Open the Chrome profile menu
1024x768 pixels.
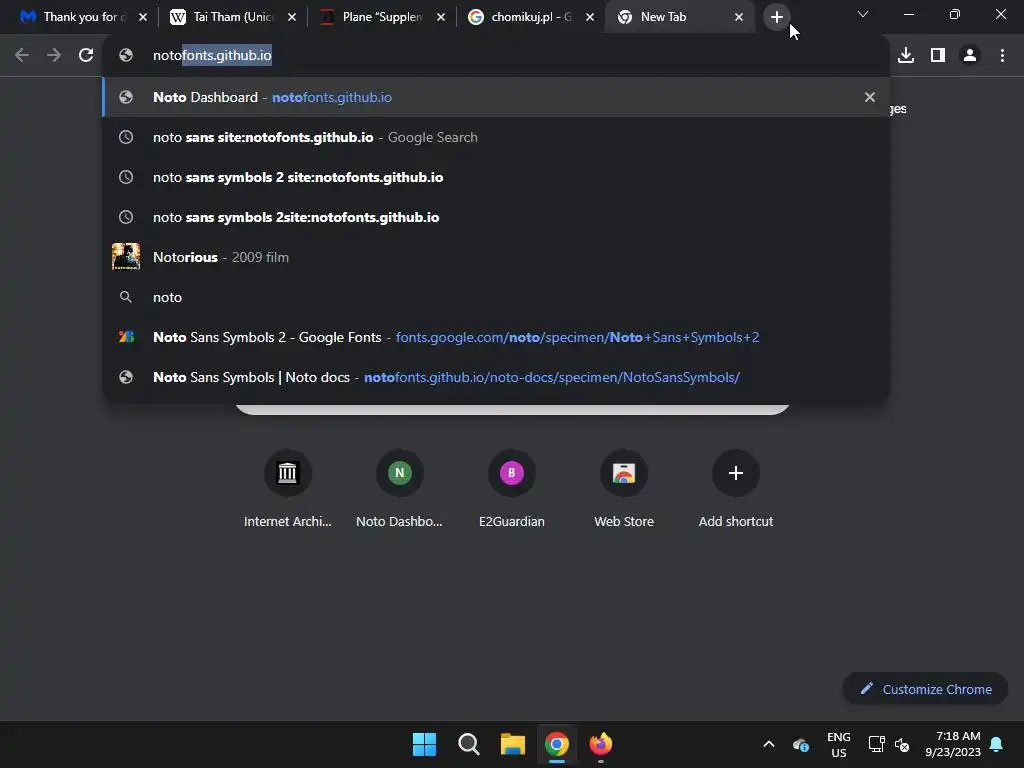tap(970, 56)
